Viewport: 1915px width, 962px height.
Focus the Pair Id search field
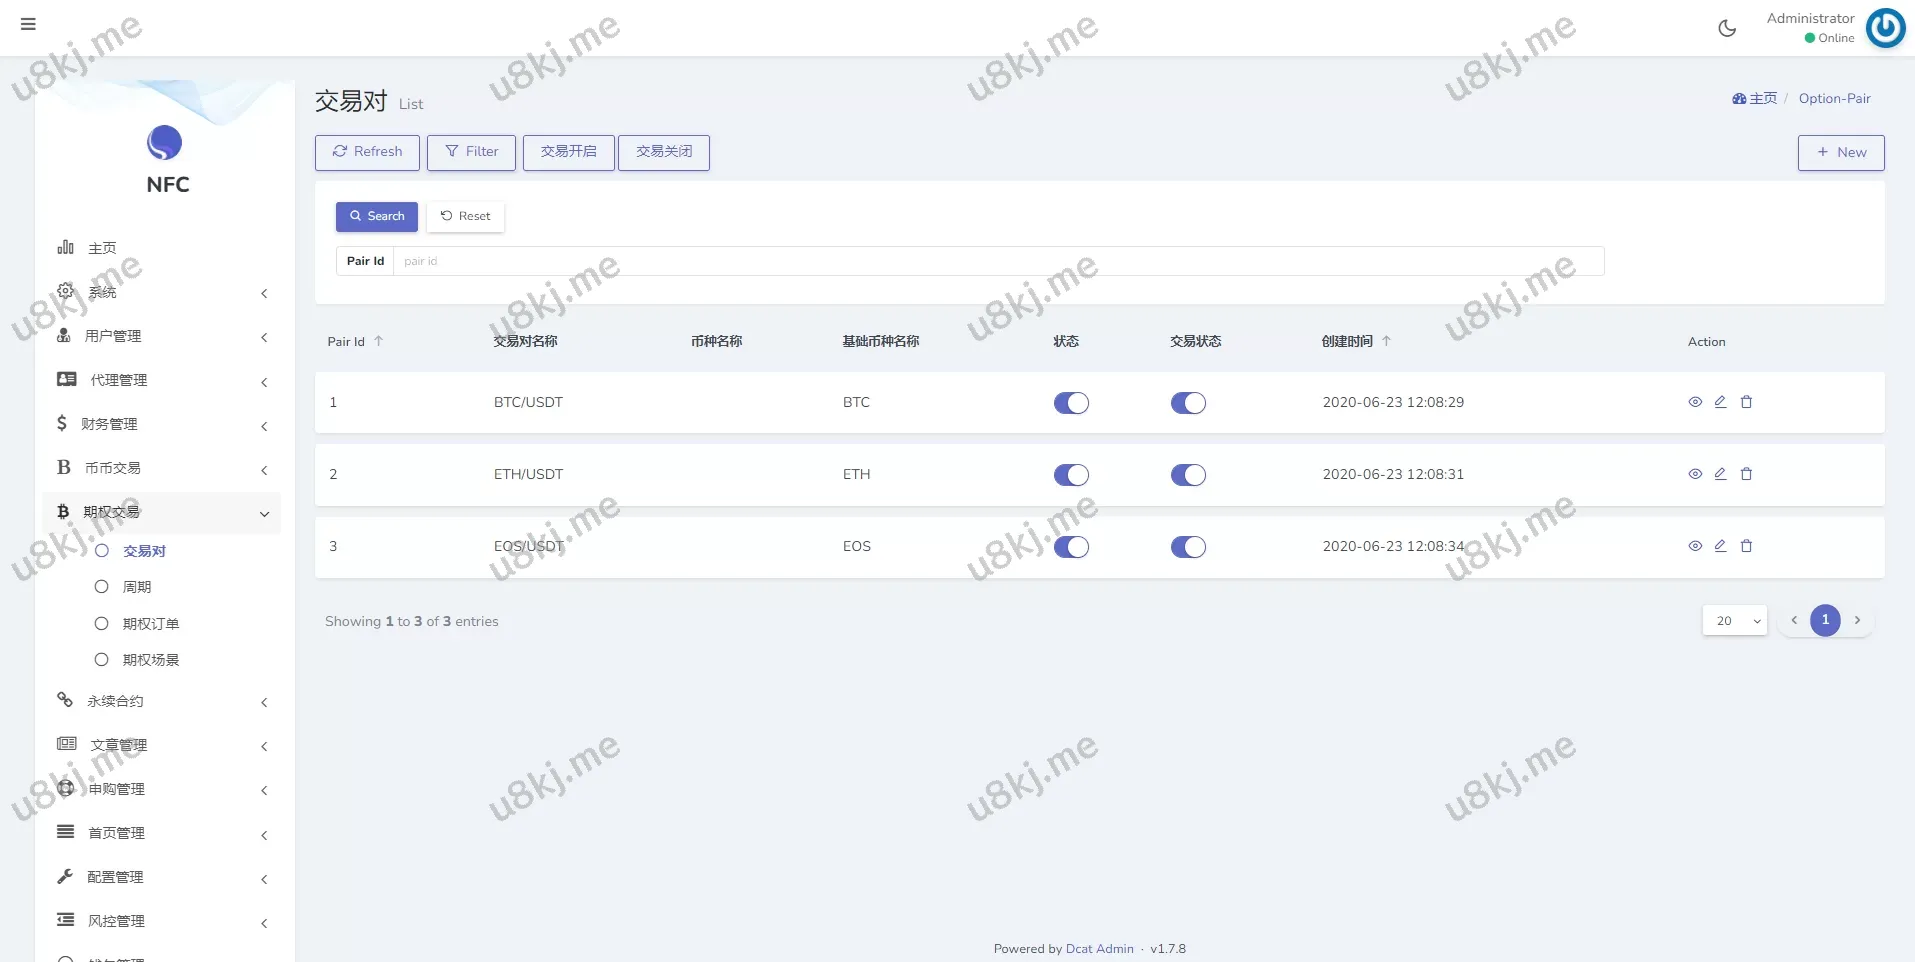click(997, 261)
